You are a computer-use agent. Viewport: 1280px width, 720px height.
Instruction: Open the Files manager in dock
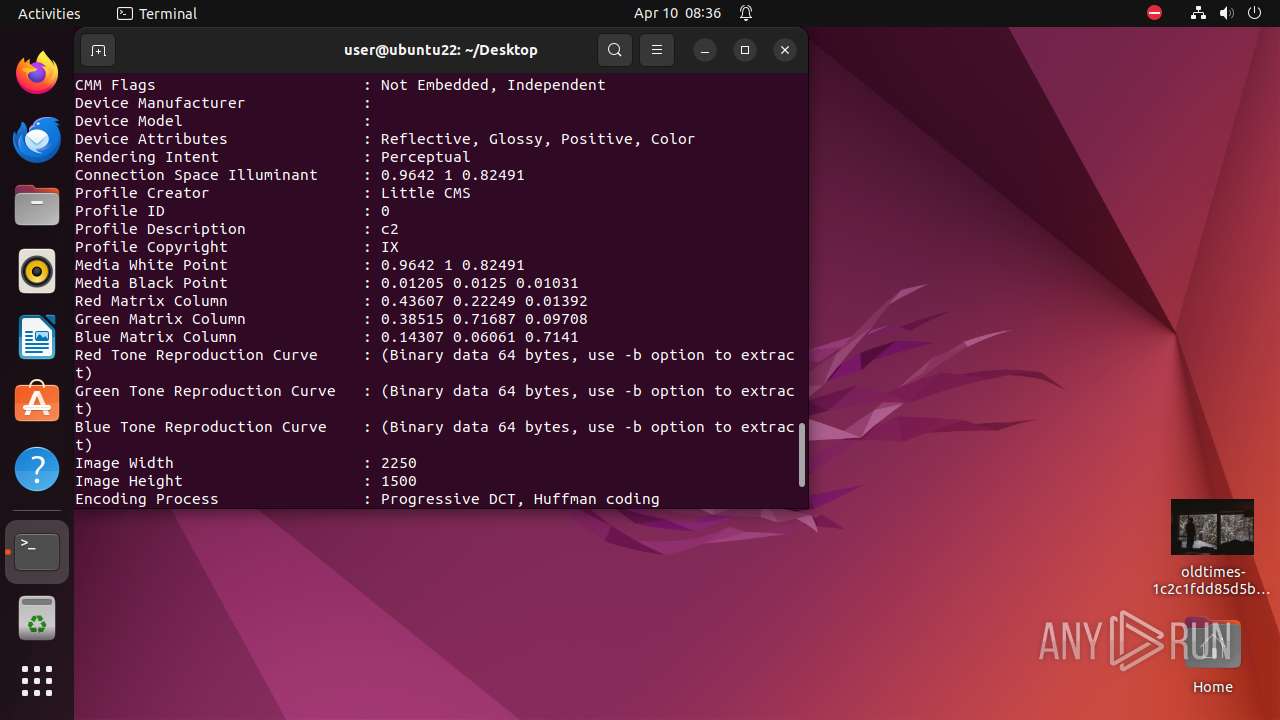[37, 205]
